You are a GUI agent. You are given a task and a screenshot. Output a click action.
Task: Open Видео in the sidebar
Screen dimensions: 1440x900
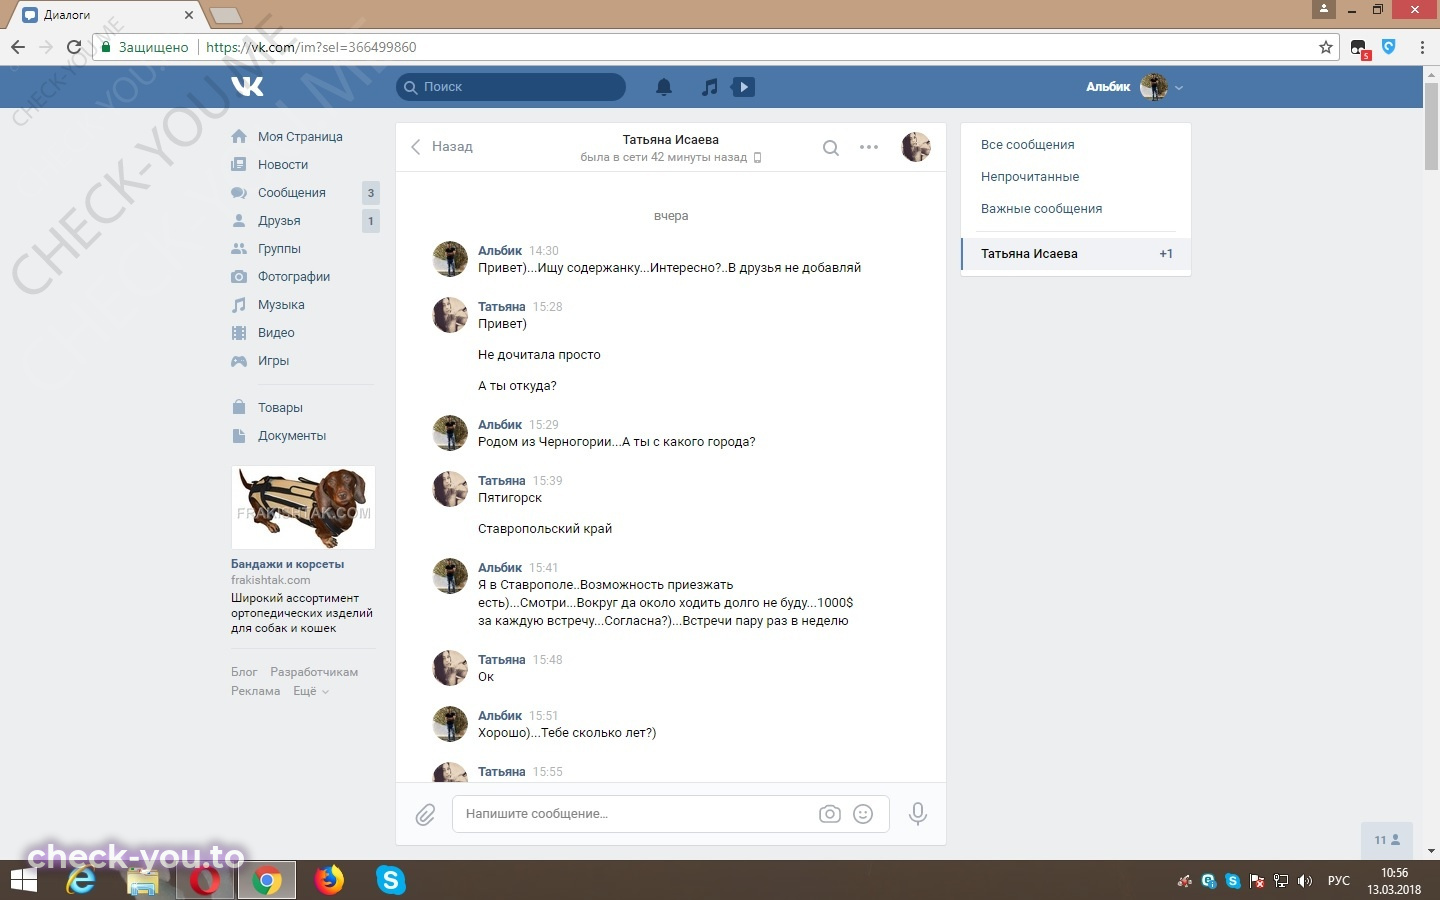276,333
